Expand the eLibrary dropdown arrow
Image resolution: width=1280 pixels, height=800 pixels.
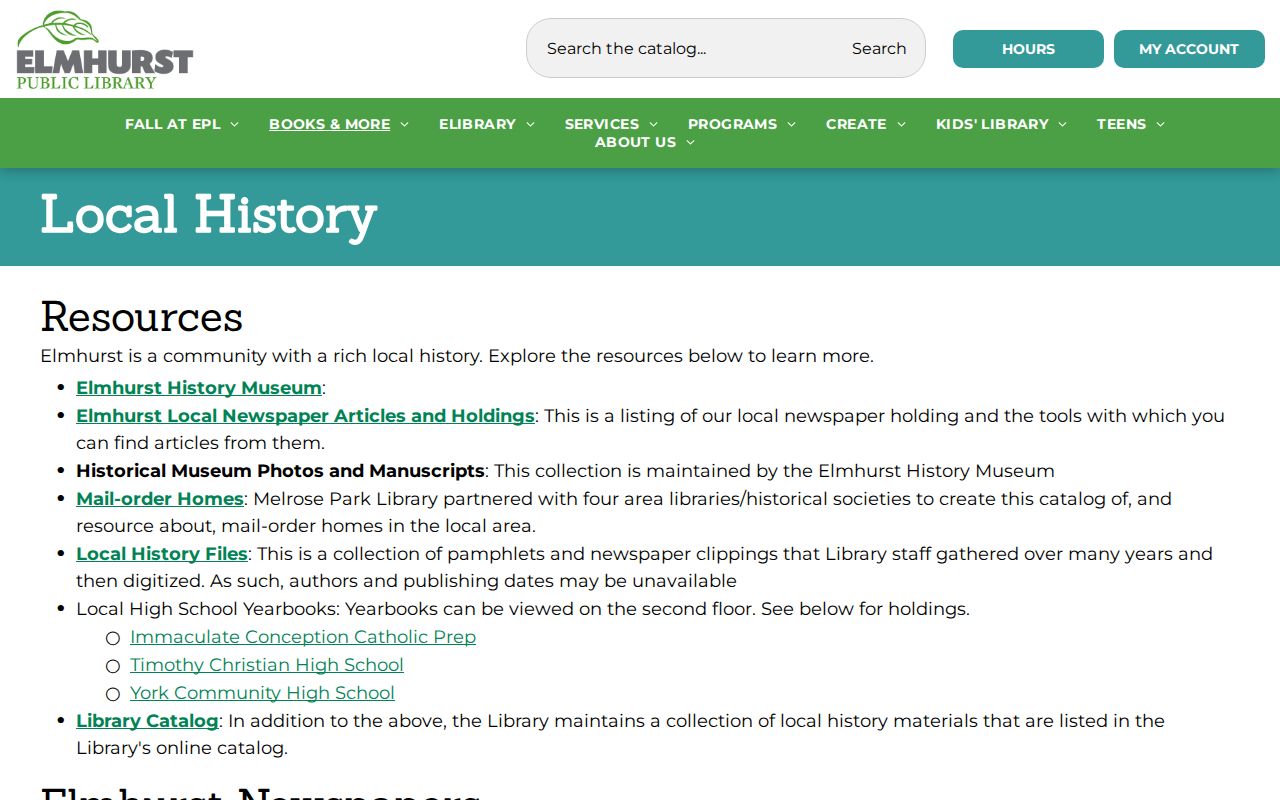pyautogui.click(x=530, y=124)
